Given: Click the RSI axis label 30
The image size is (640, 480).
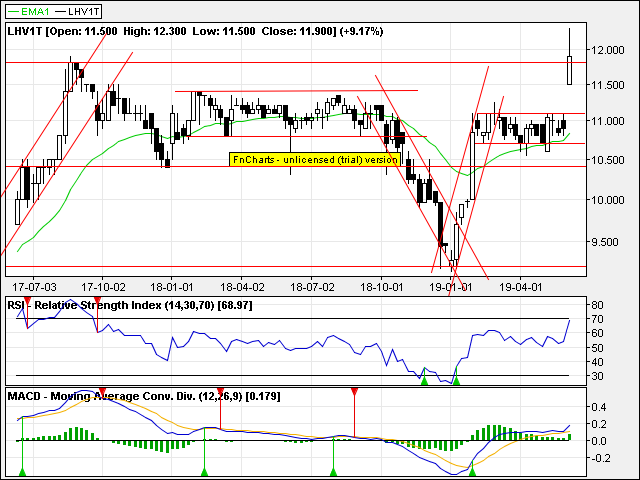Looking at the screenshot, I should (x=597, y=376).
